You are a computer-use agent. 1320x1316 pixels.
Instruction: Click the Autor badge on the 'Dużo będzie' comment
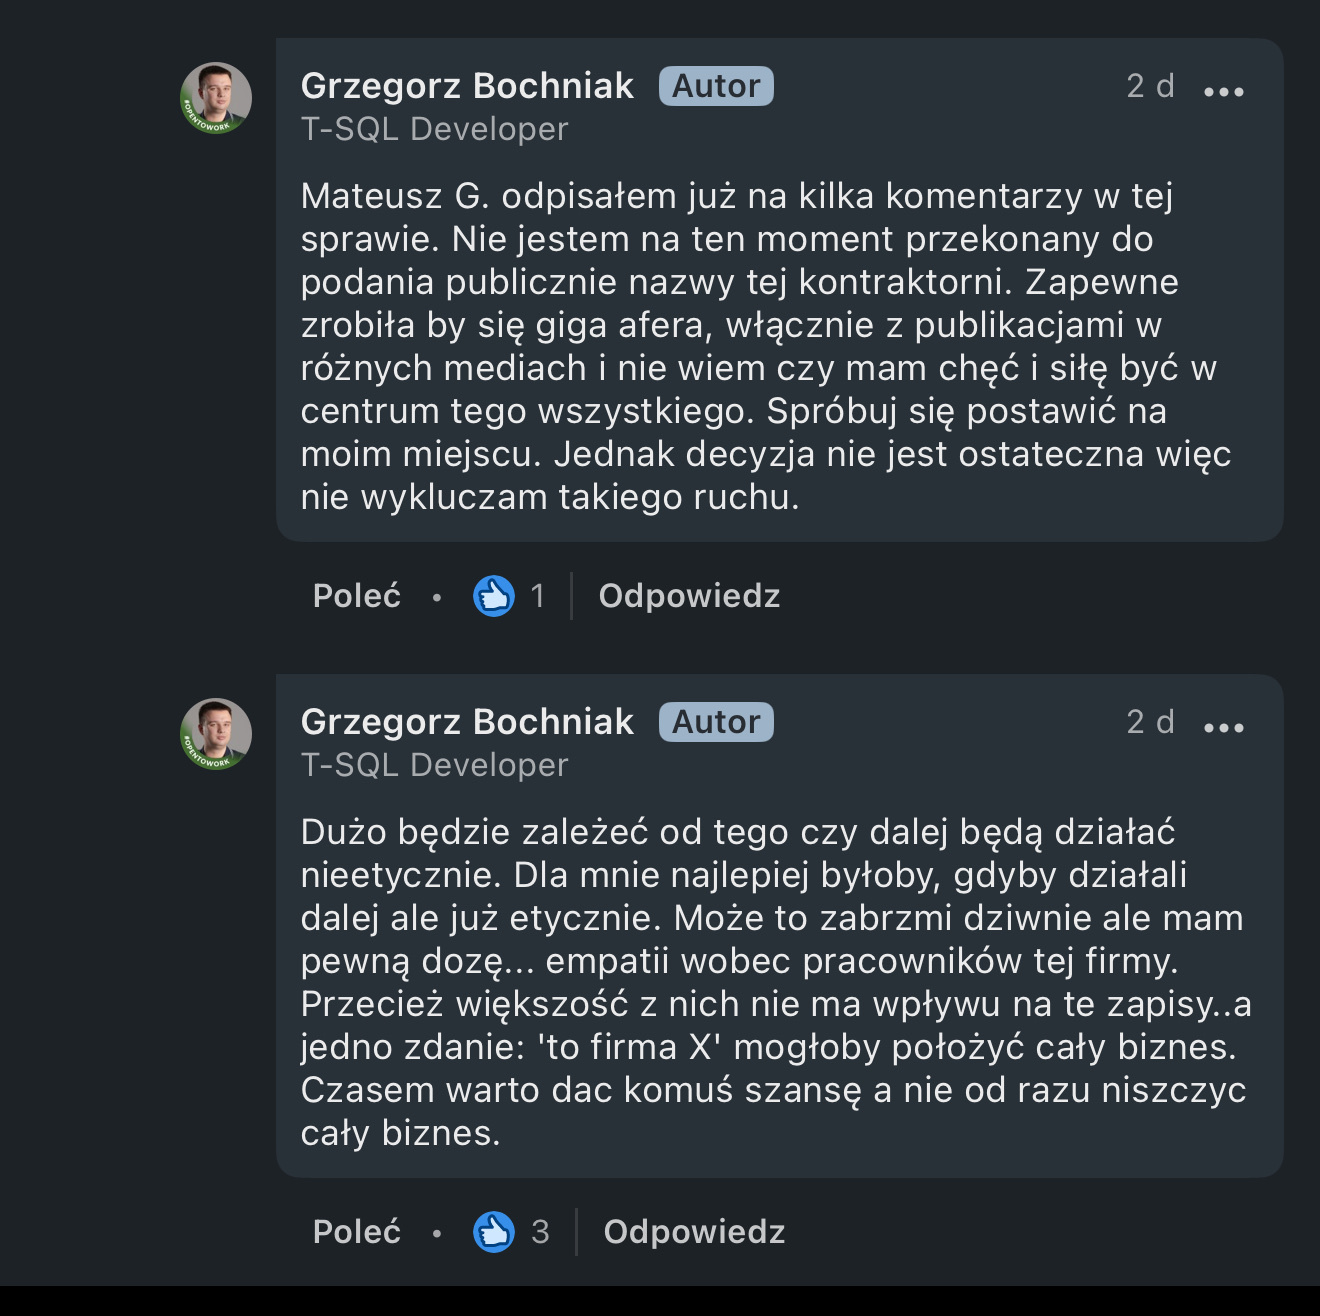click(x=716, y=722)
